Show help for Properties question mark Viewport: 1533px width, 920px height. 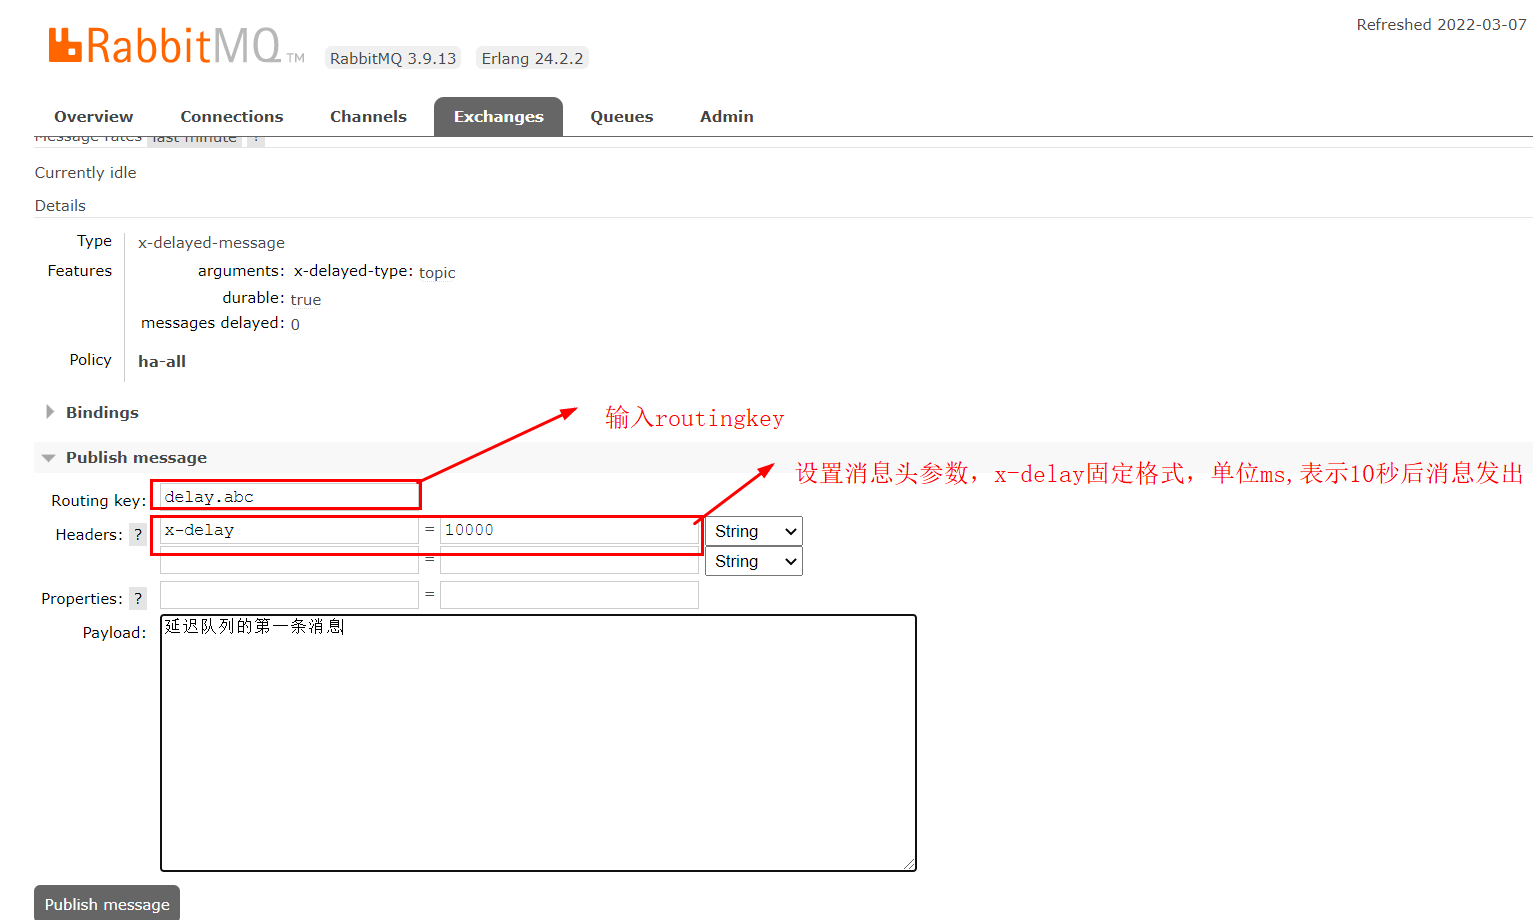point(138,598)
